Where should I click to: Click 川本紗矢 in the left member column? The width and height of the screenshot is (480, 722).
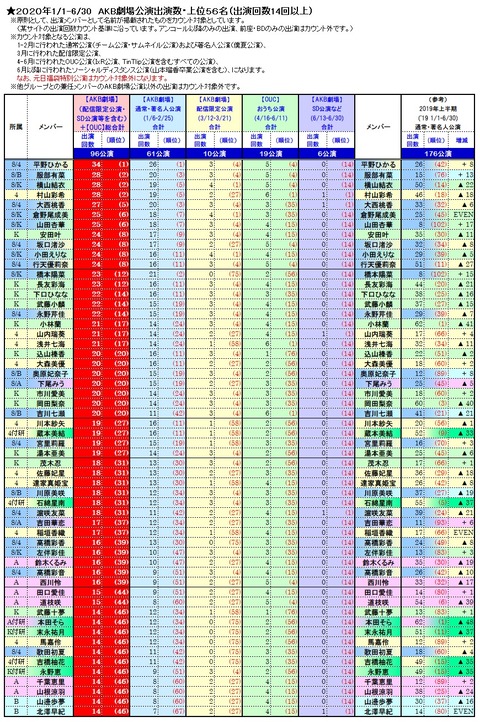(x=50, y=424)
